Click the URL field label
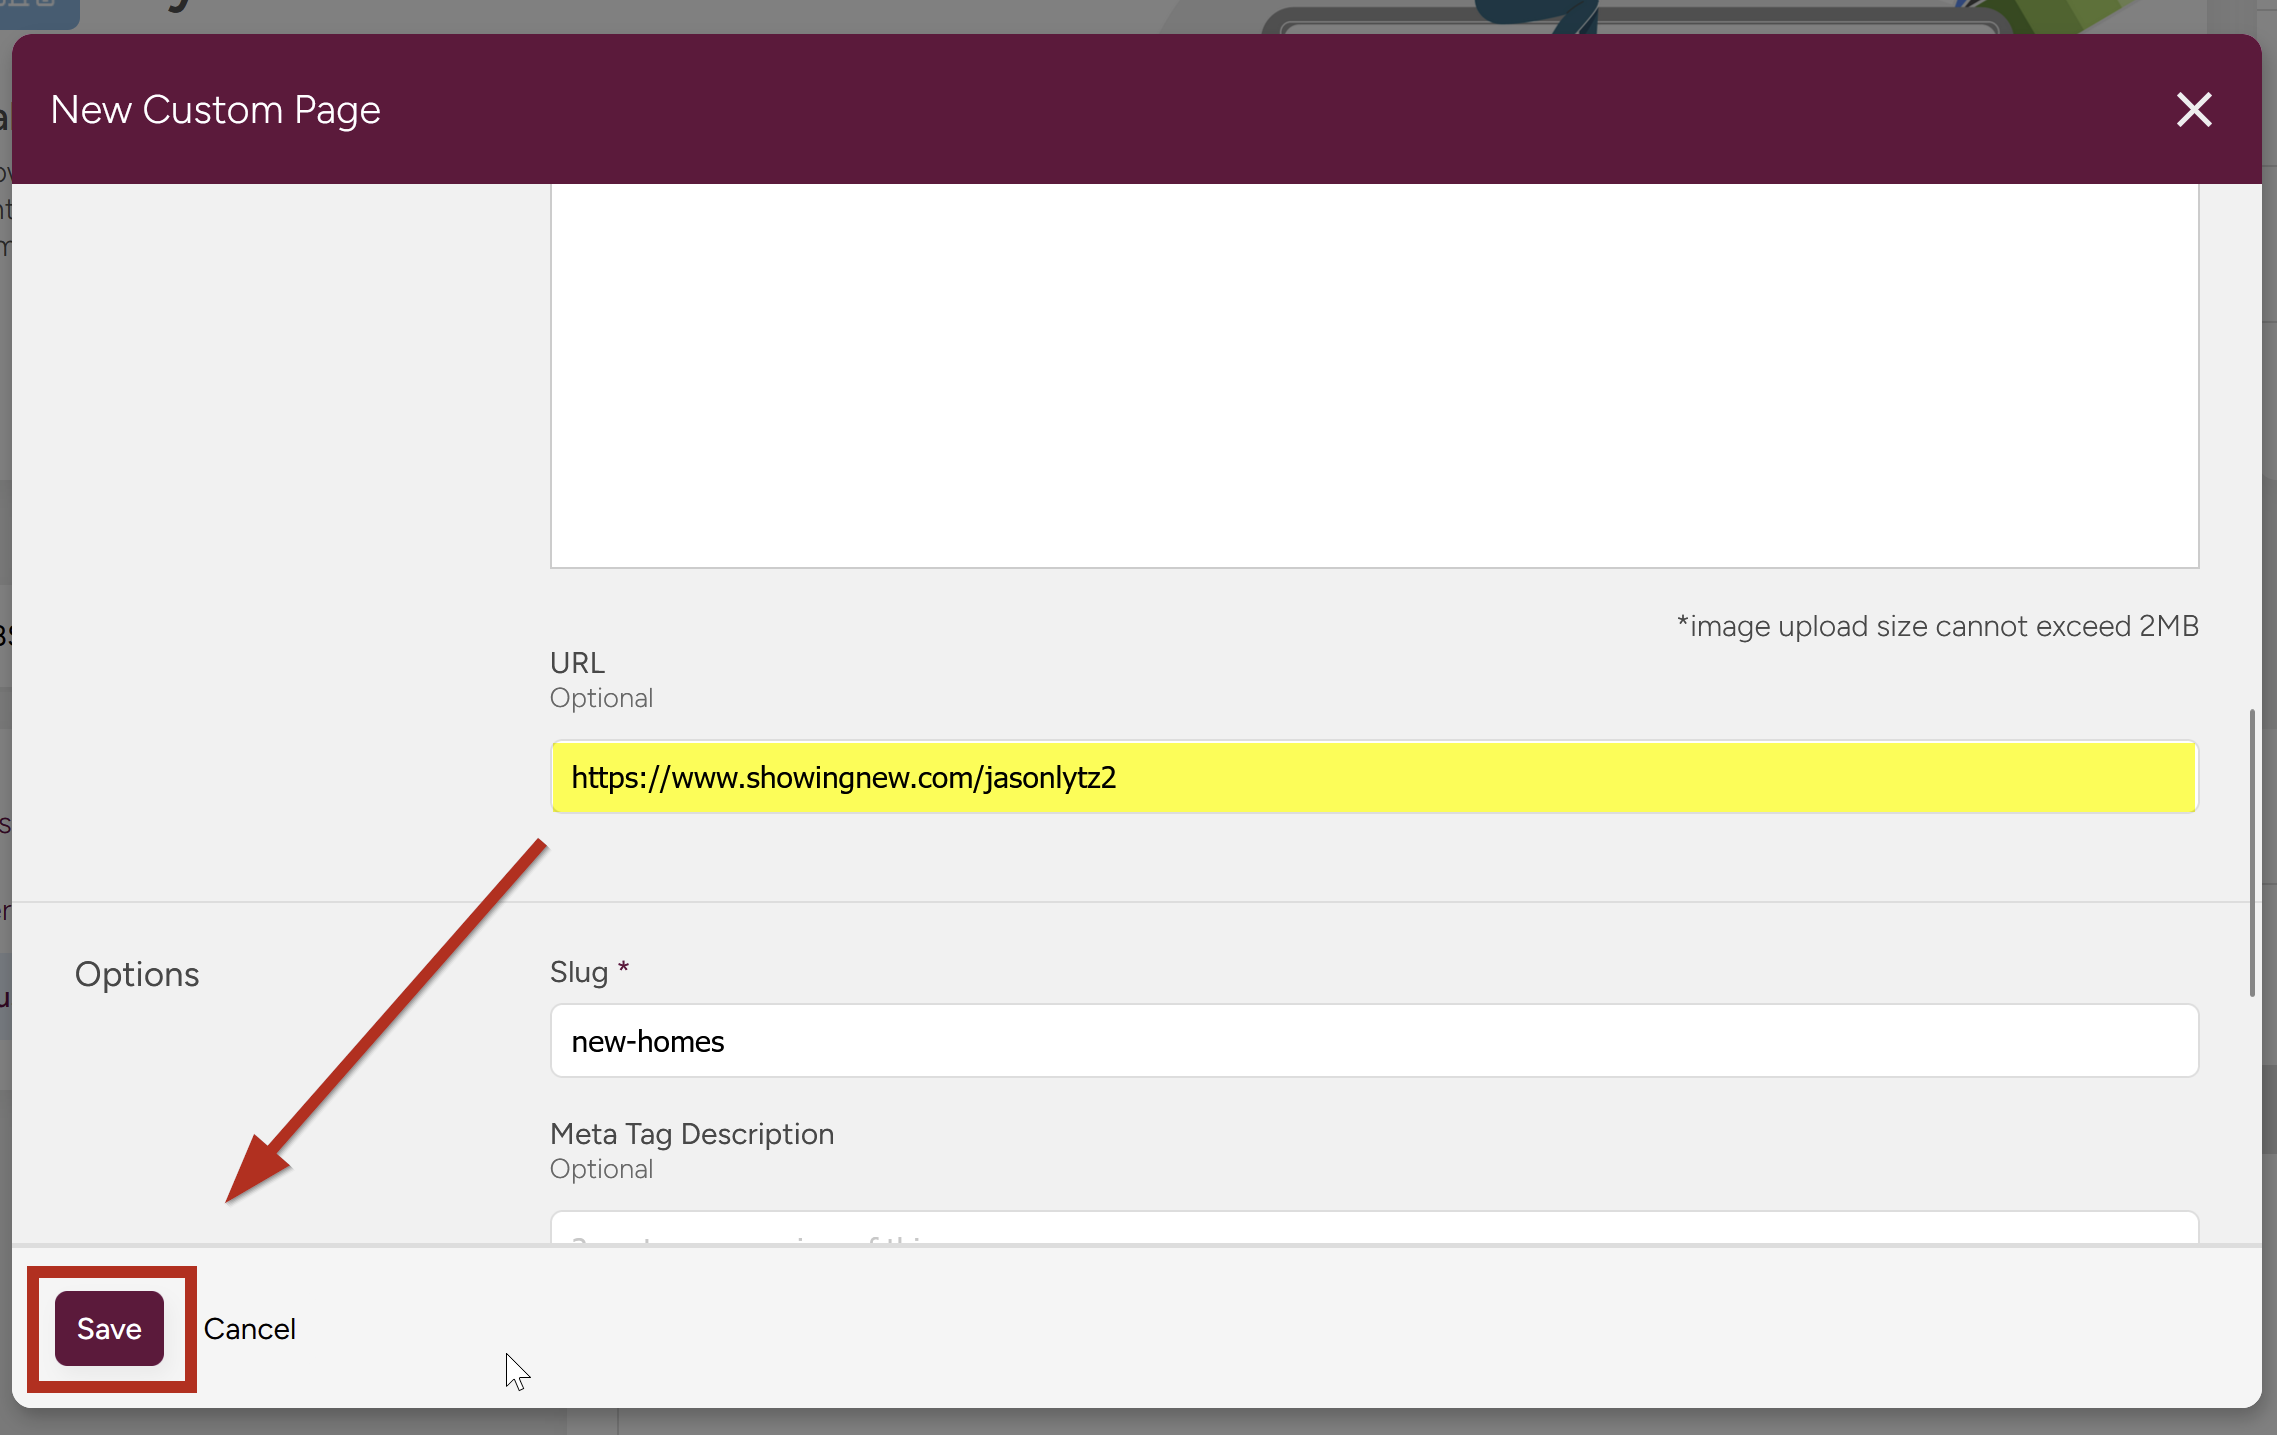 (577, 663)
